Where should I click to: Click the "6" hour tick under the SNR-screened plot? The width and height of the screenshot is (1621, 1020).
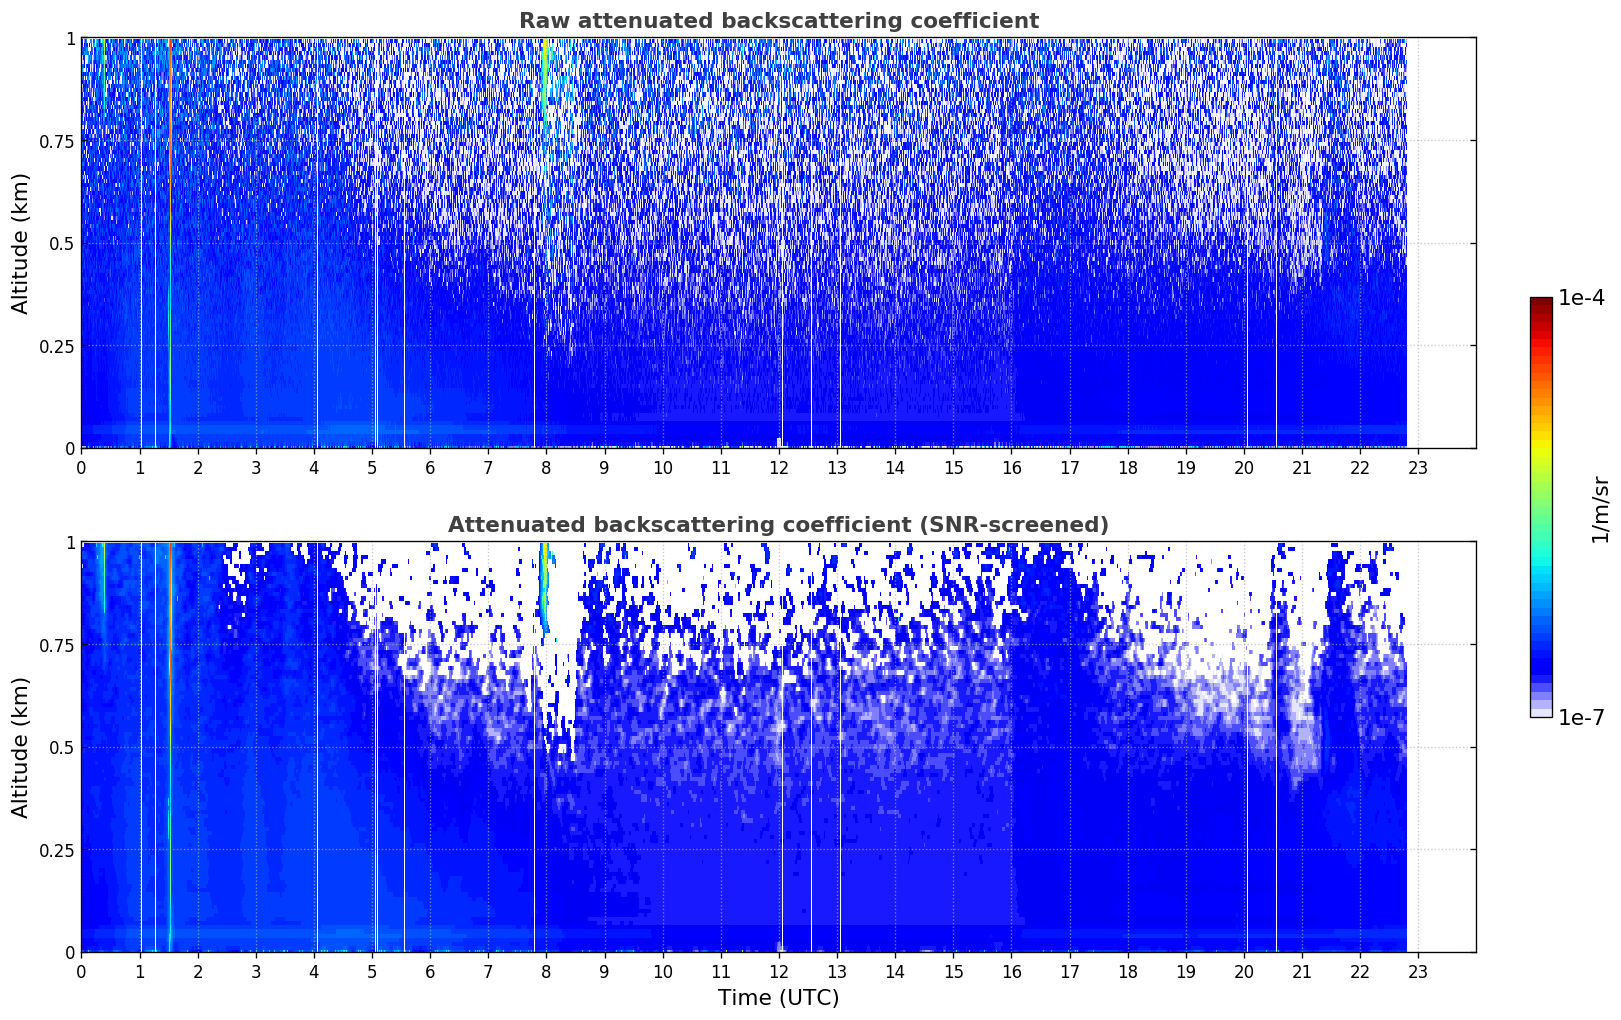point(430,971)
